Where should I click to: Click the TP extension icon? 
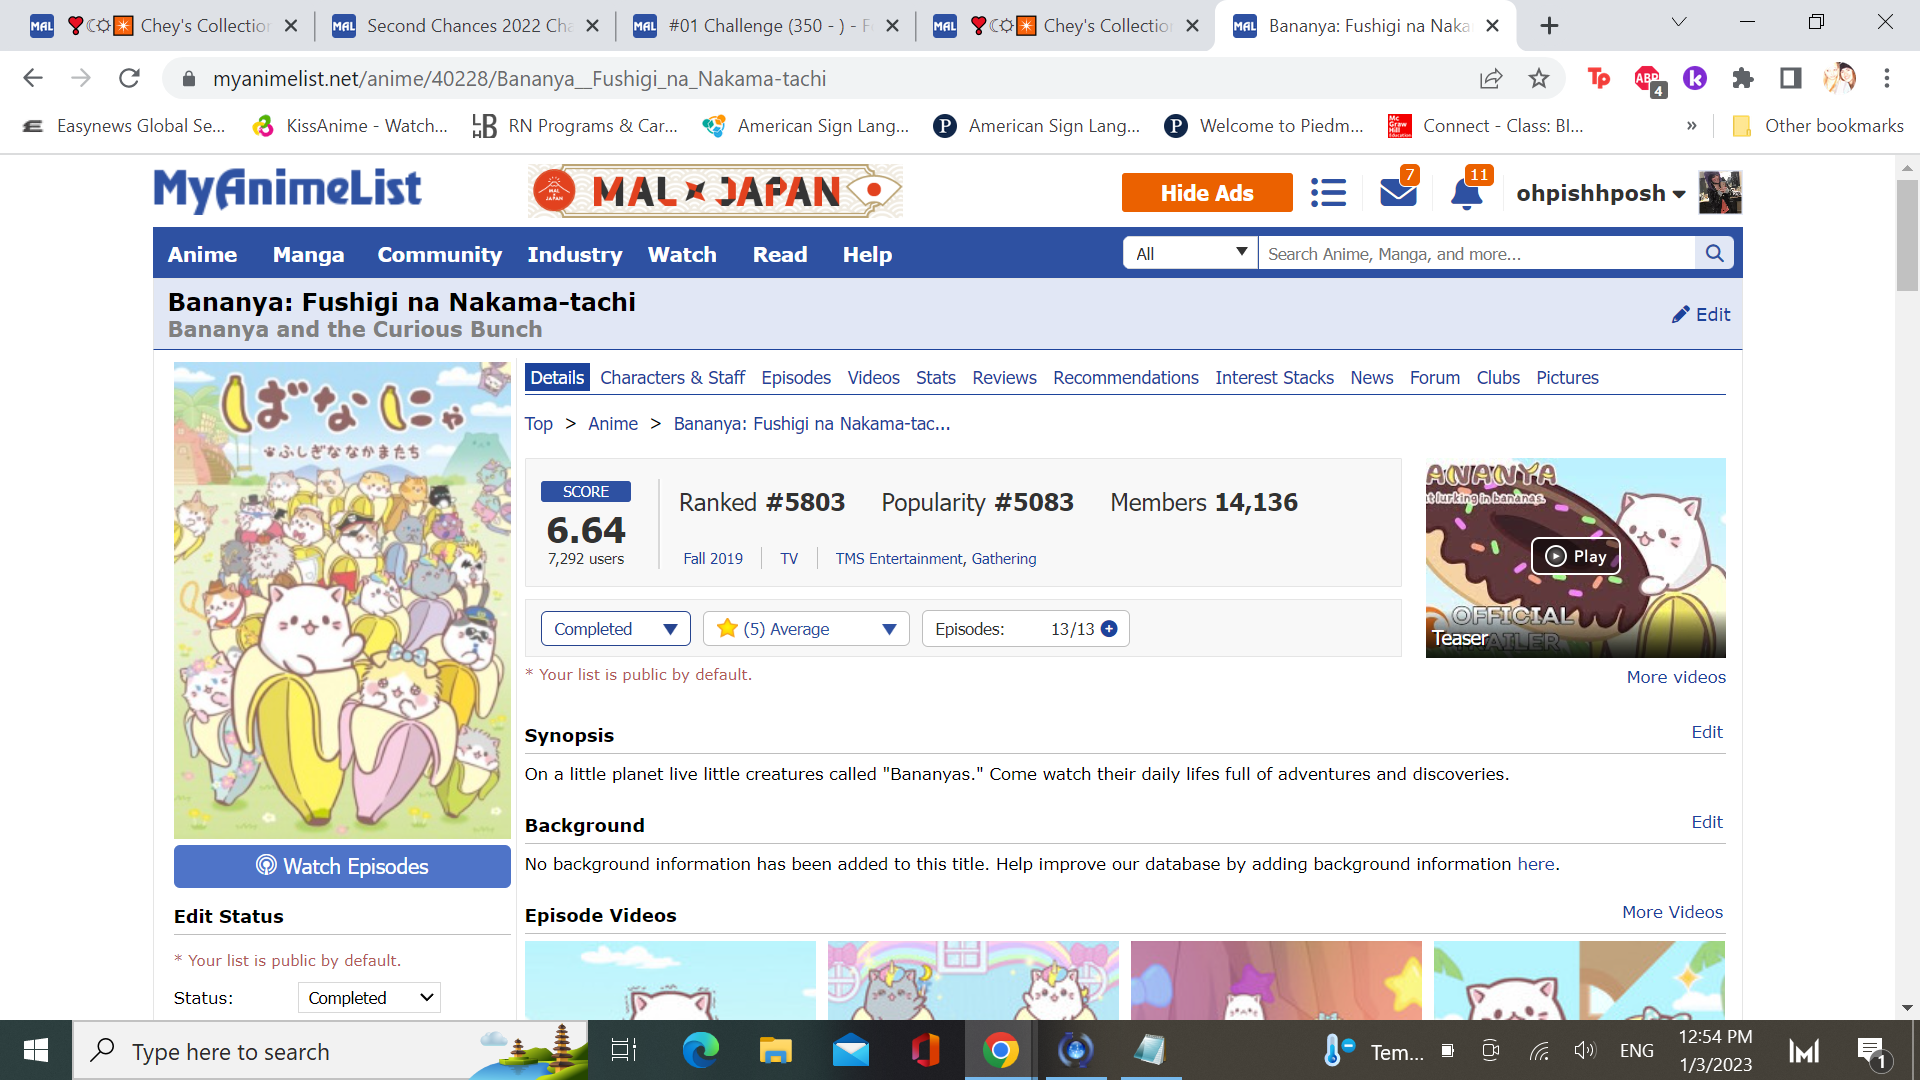[1599, 78]
